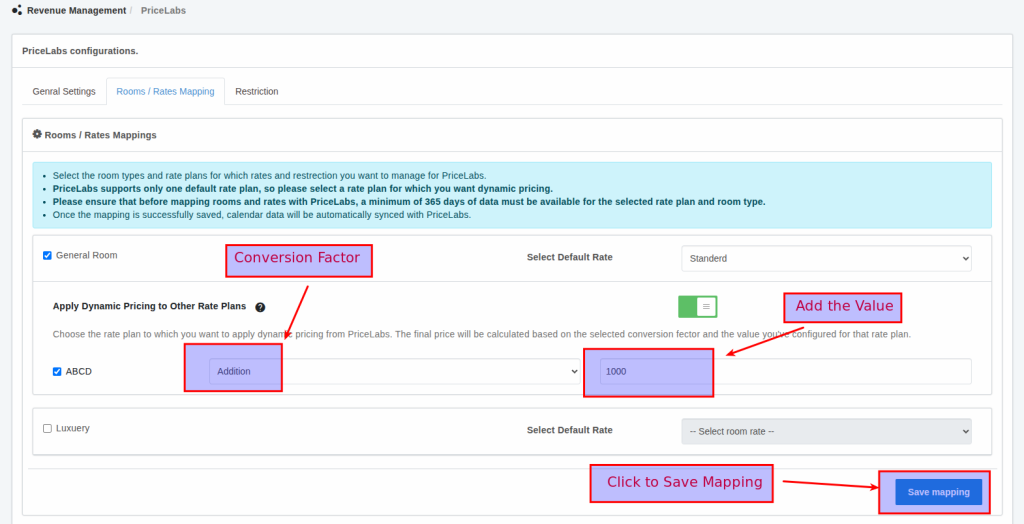Open the Standerd default rate dropdown
Image resolution: width=1024 pixels, height=524 pixels.
coord(826,258)
